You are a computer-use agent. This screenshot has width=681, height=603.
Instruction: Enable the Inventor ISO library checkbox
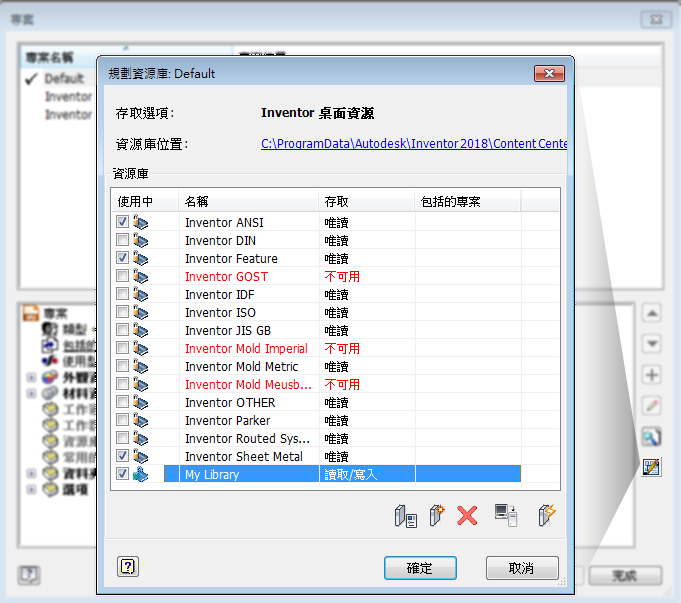[x=122, y=312]
